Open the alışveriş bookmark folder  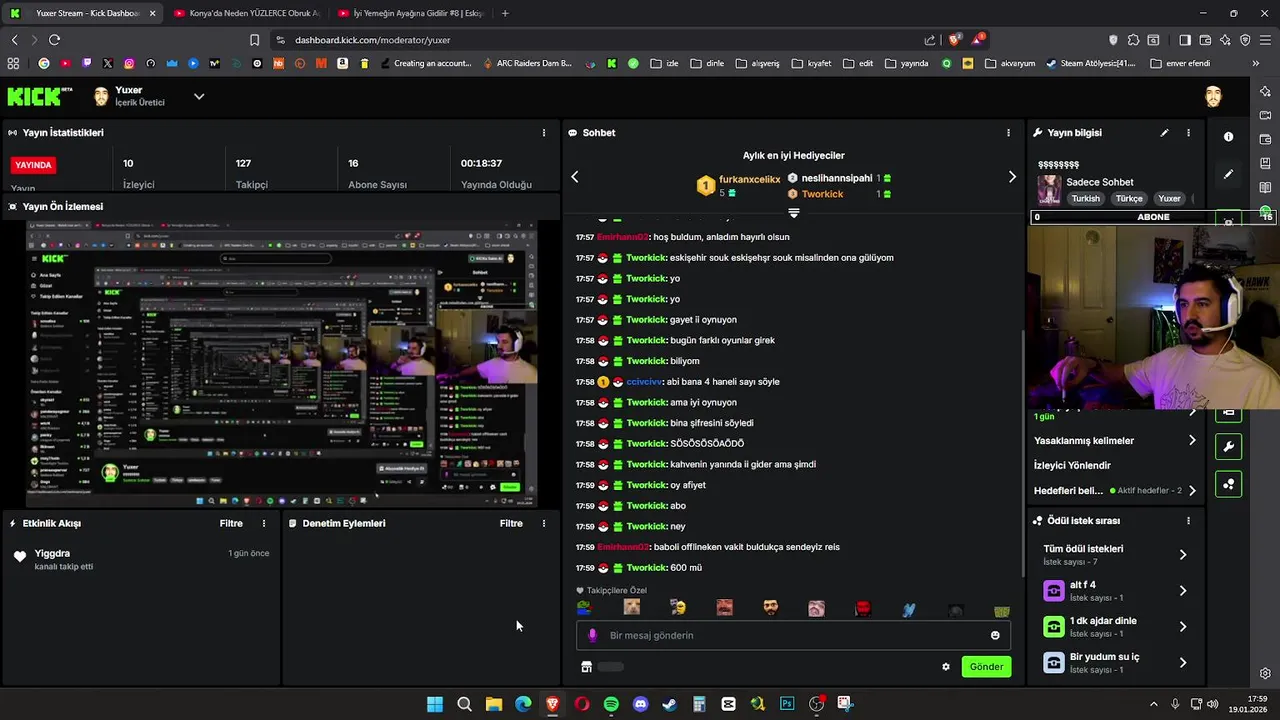[x=758, y=63]
